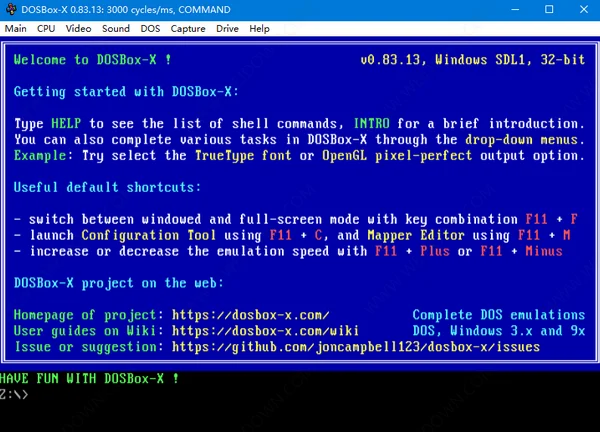Open the DOS menu

pos(150,29)
